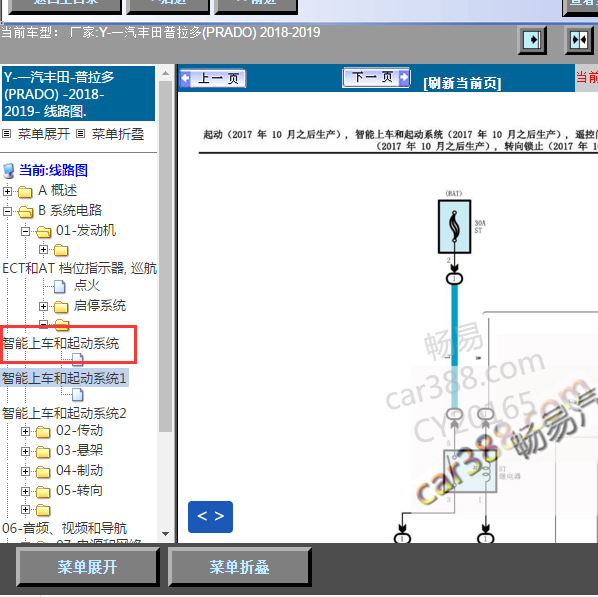Open the 点火 document
This screenshot has width=598, height=597.
point(87,285)
